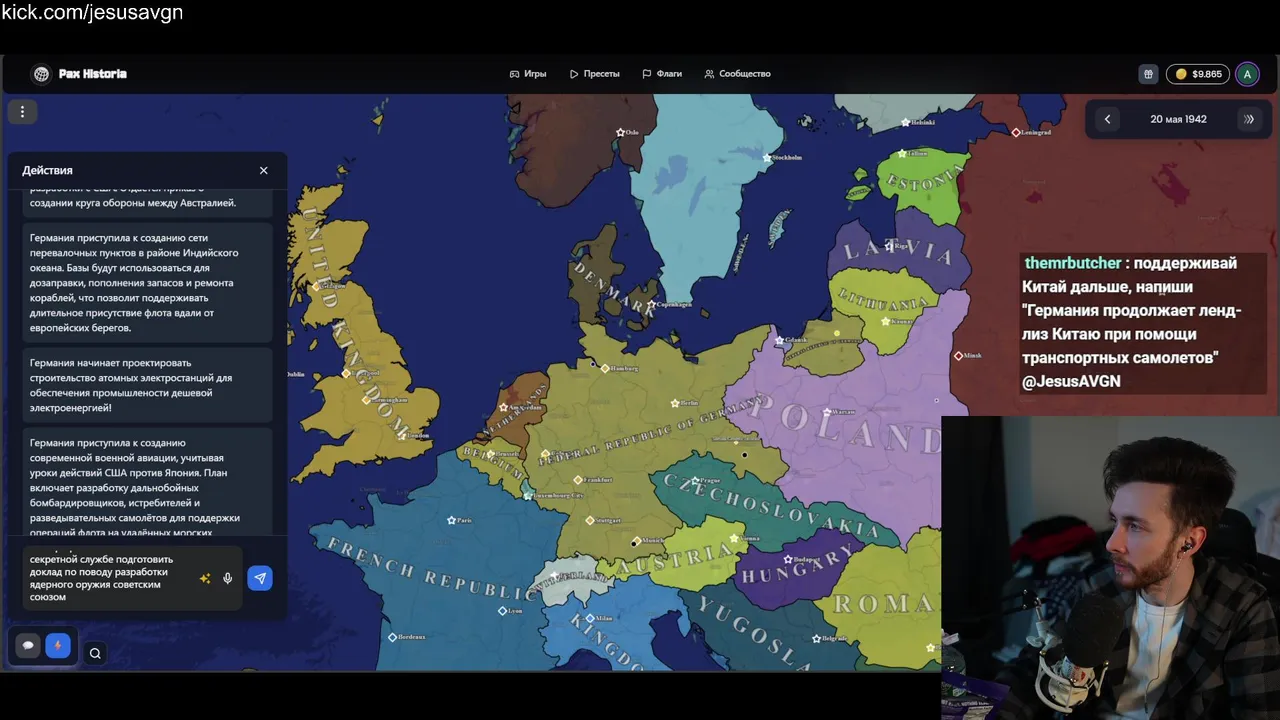Select the Luxembourg City marker
This screenshot has height=720, width=1280.
pos(528,495)
